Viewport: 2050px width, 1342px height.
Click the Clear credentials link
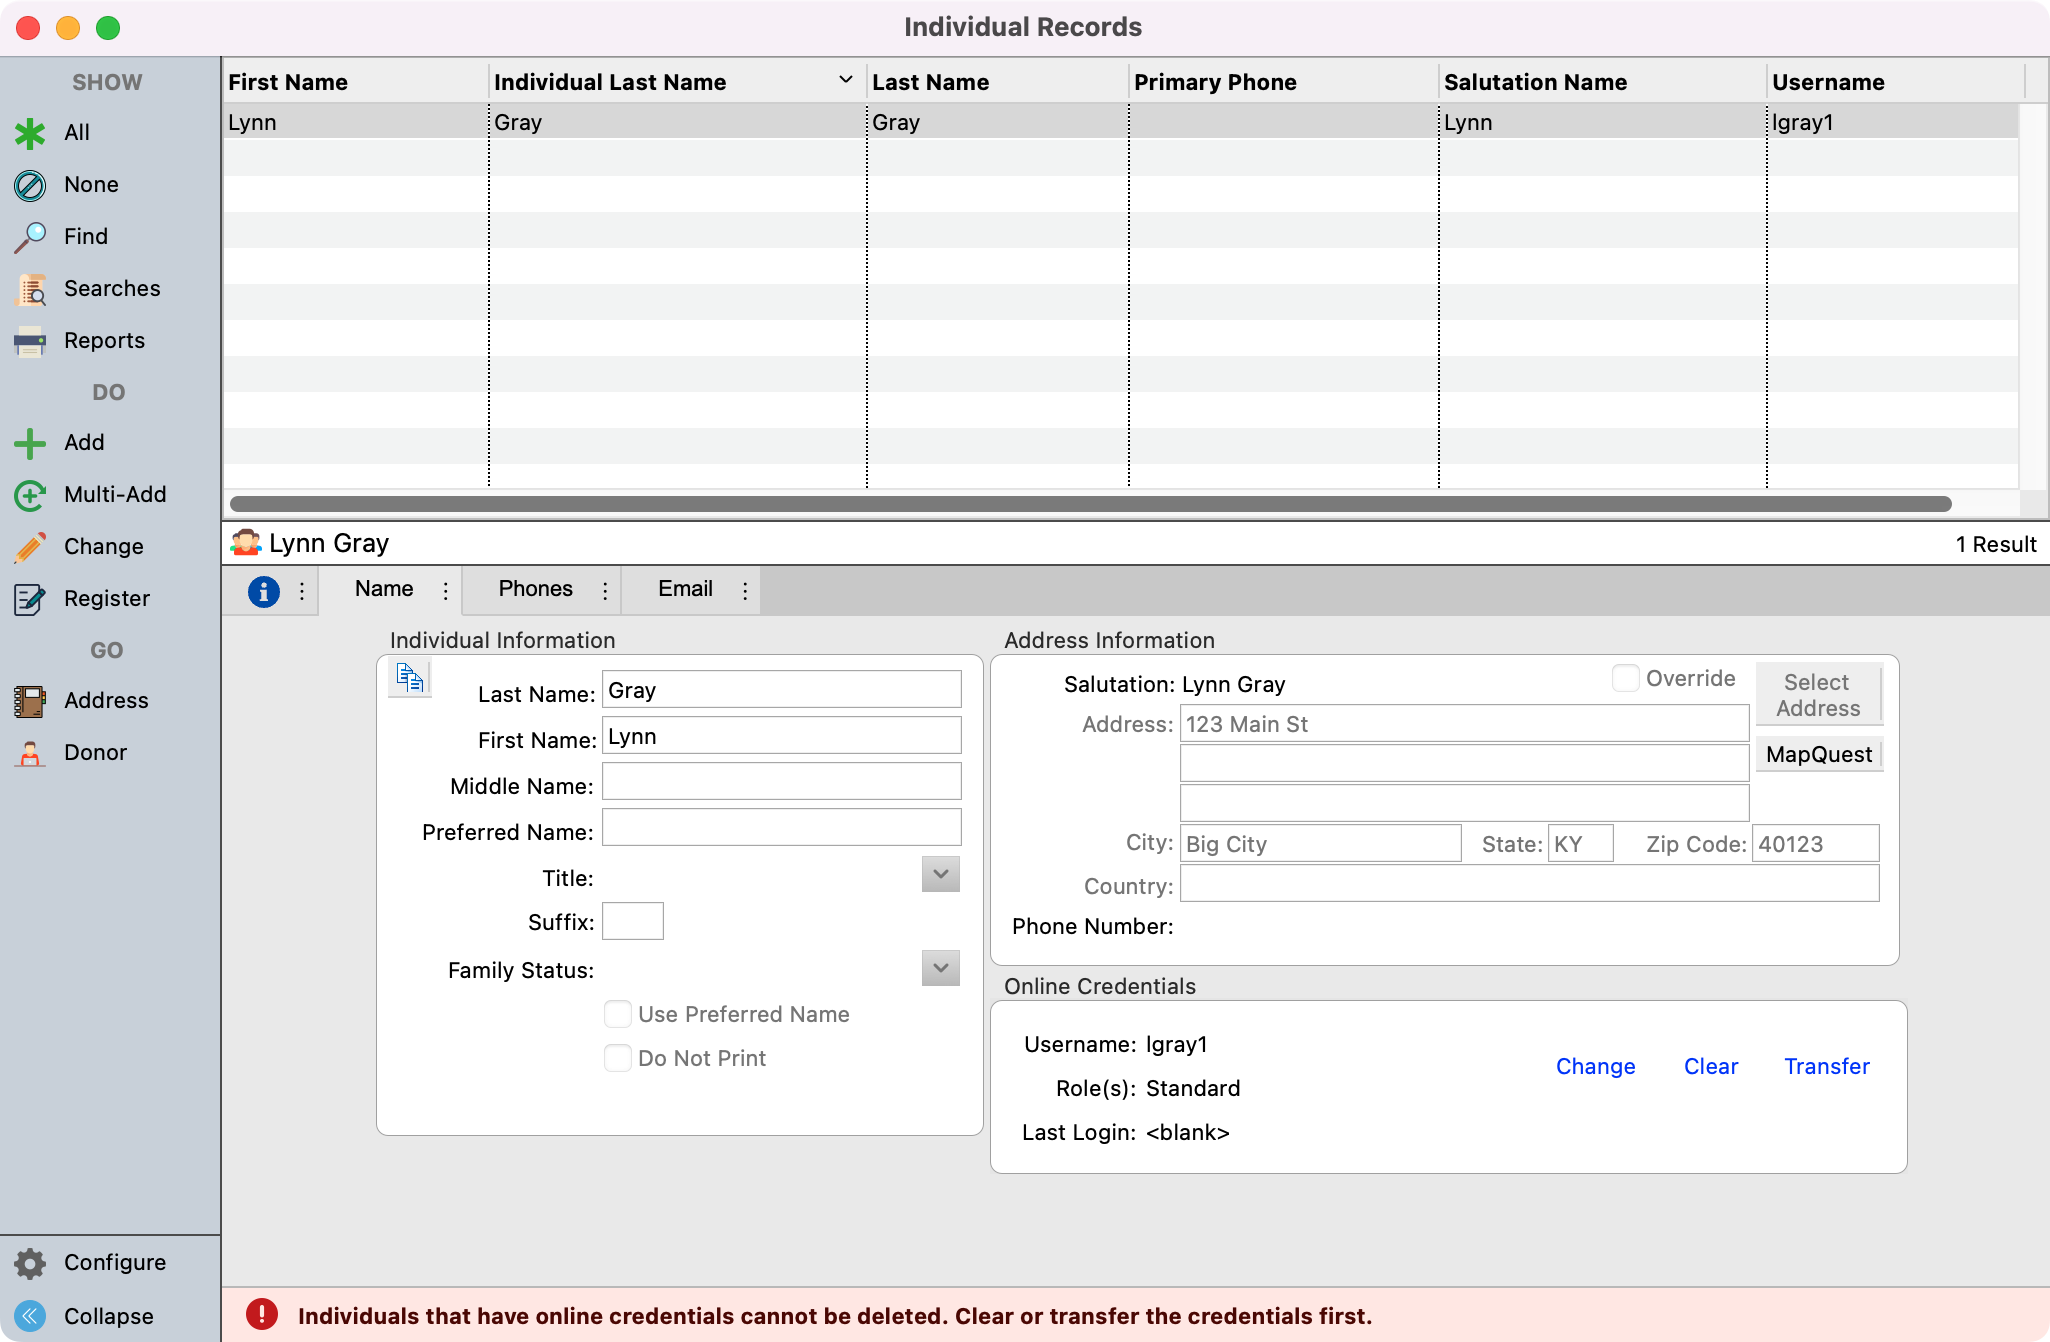pyautogui.click(x=1710, y=1066)
